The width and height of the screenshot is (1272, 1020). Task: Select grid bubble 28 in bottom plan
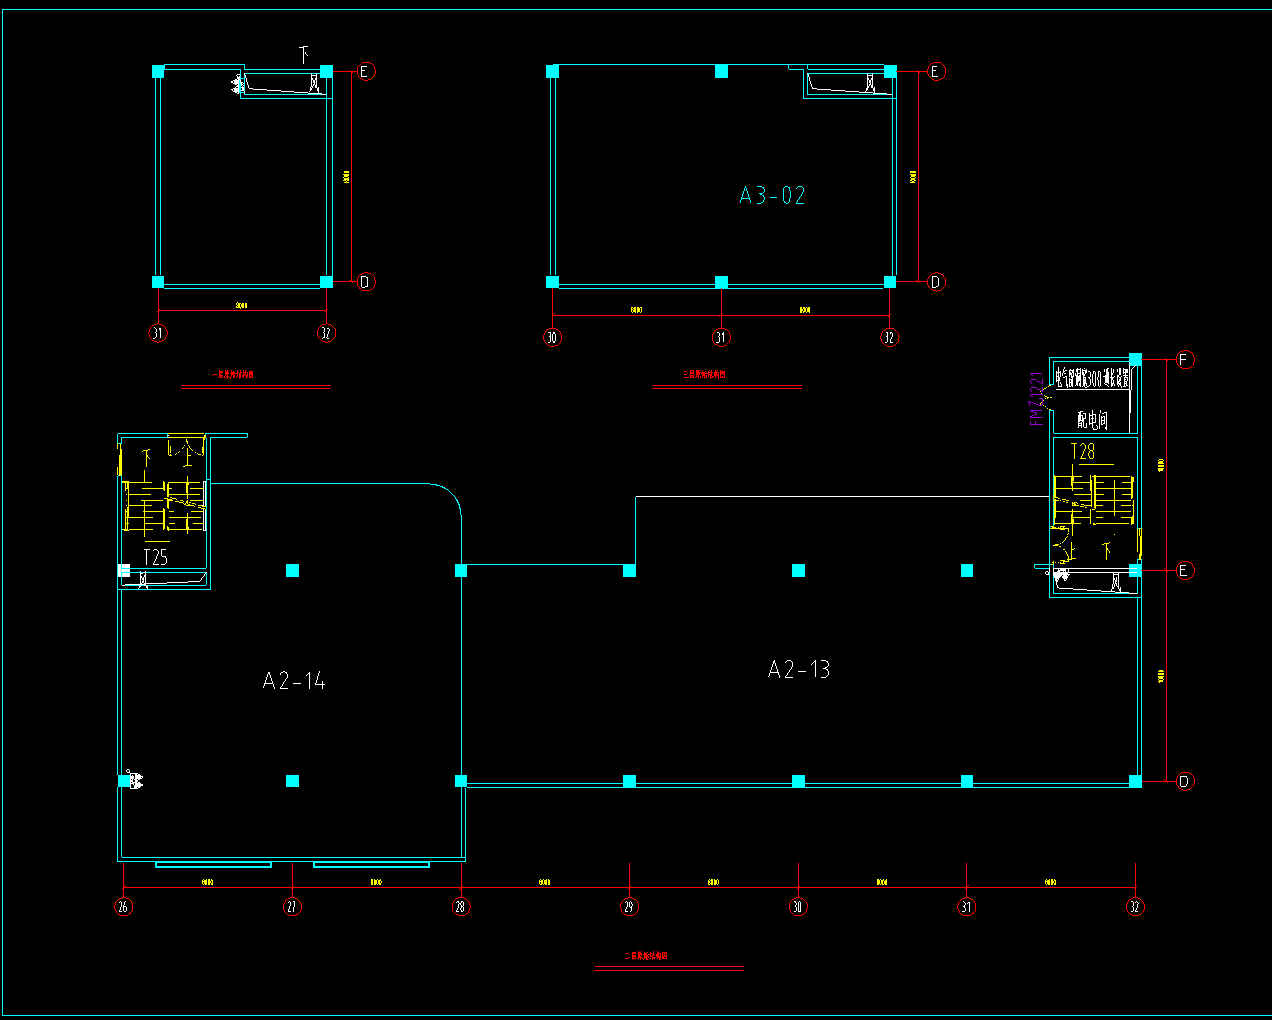click(x=461, y=907)
